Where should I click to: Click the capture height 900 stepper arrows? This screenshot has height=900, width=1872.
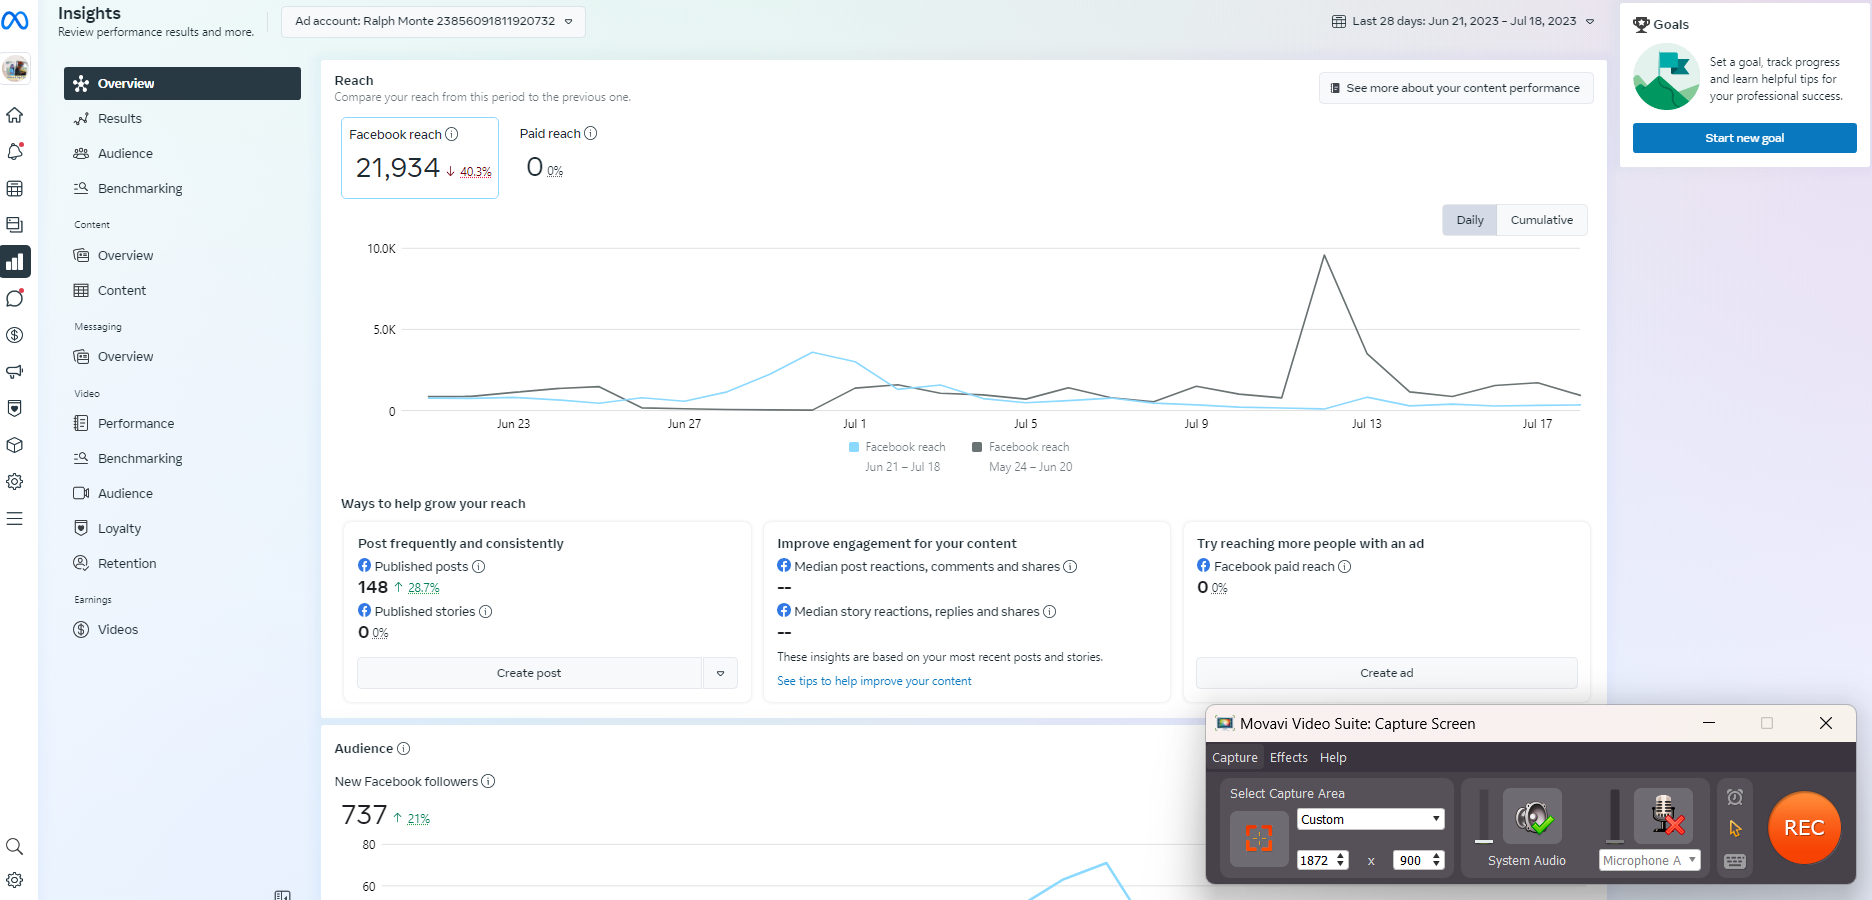click(x=1437, y=860)
